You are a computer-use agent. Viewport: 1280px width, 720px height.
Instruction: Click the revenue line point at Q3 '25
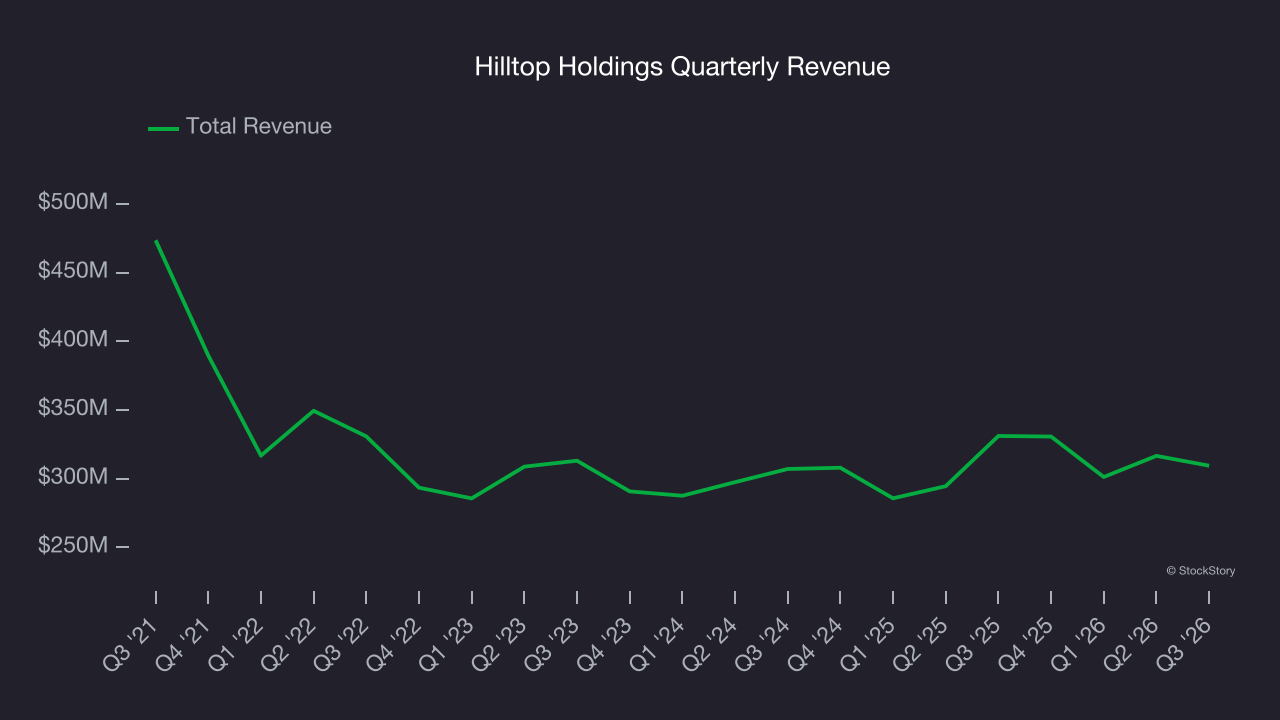click(998, 436)
